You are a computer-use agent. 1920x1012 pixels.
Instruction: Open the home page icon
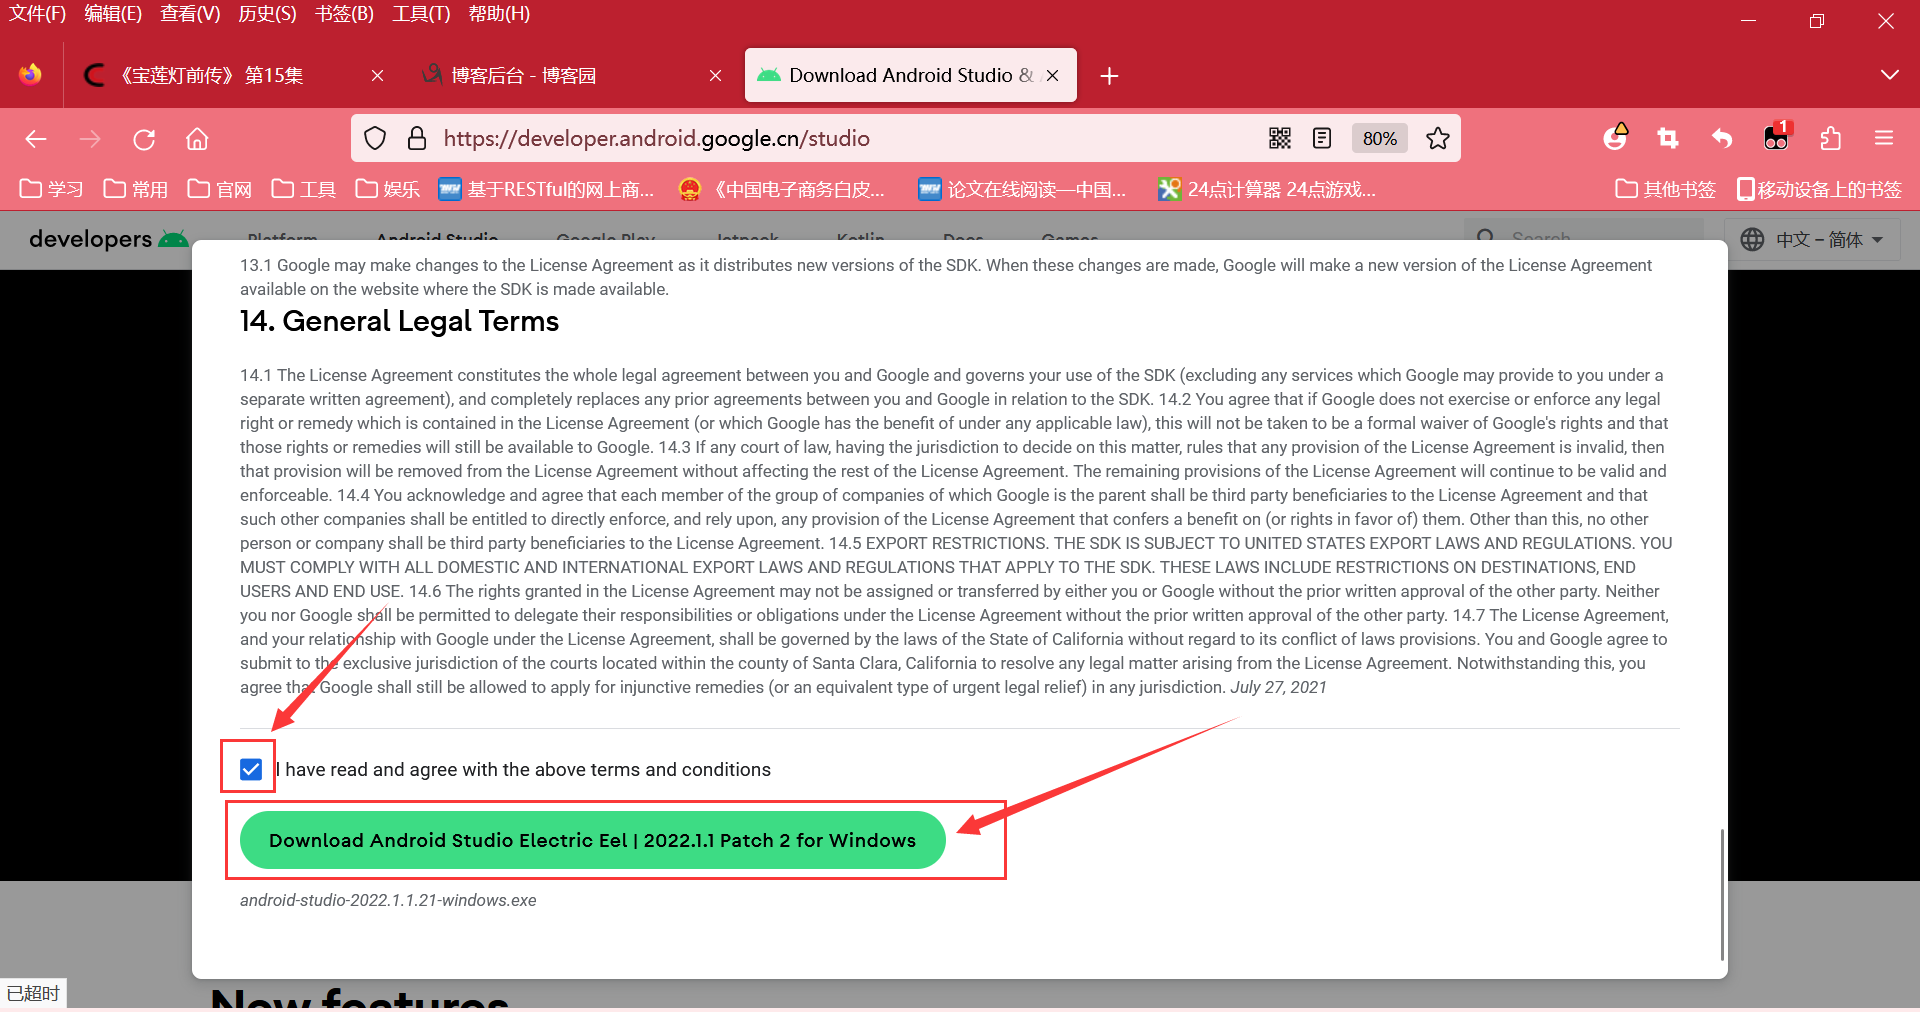pos(197,139)
